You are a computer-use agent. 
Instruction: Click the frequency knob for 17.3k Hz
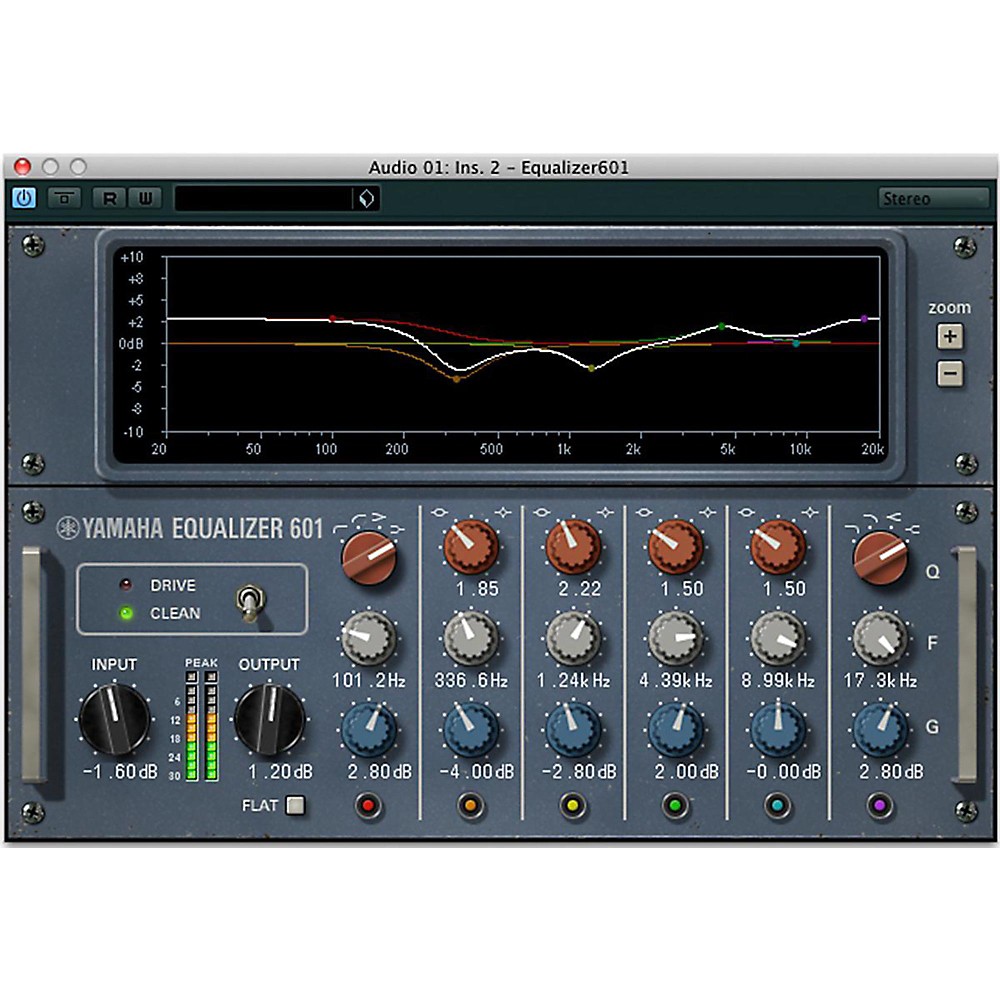tap(880, 638)
